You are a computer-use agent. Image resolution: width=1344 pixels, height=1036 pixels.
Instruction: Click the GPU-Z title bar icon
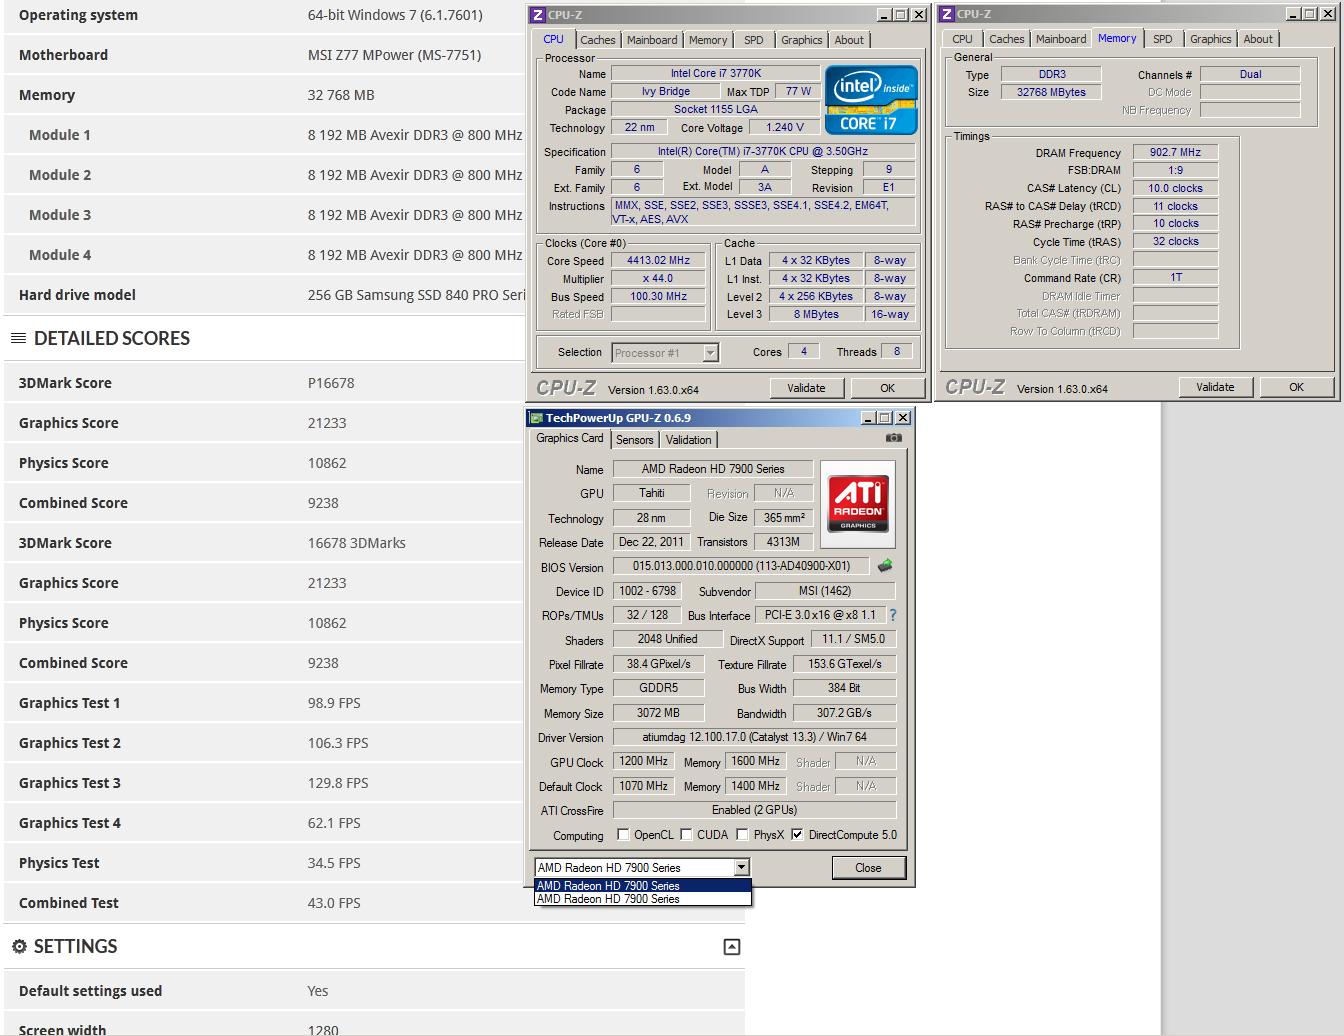pos(537,418)
